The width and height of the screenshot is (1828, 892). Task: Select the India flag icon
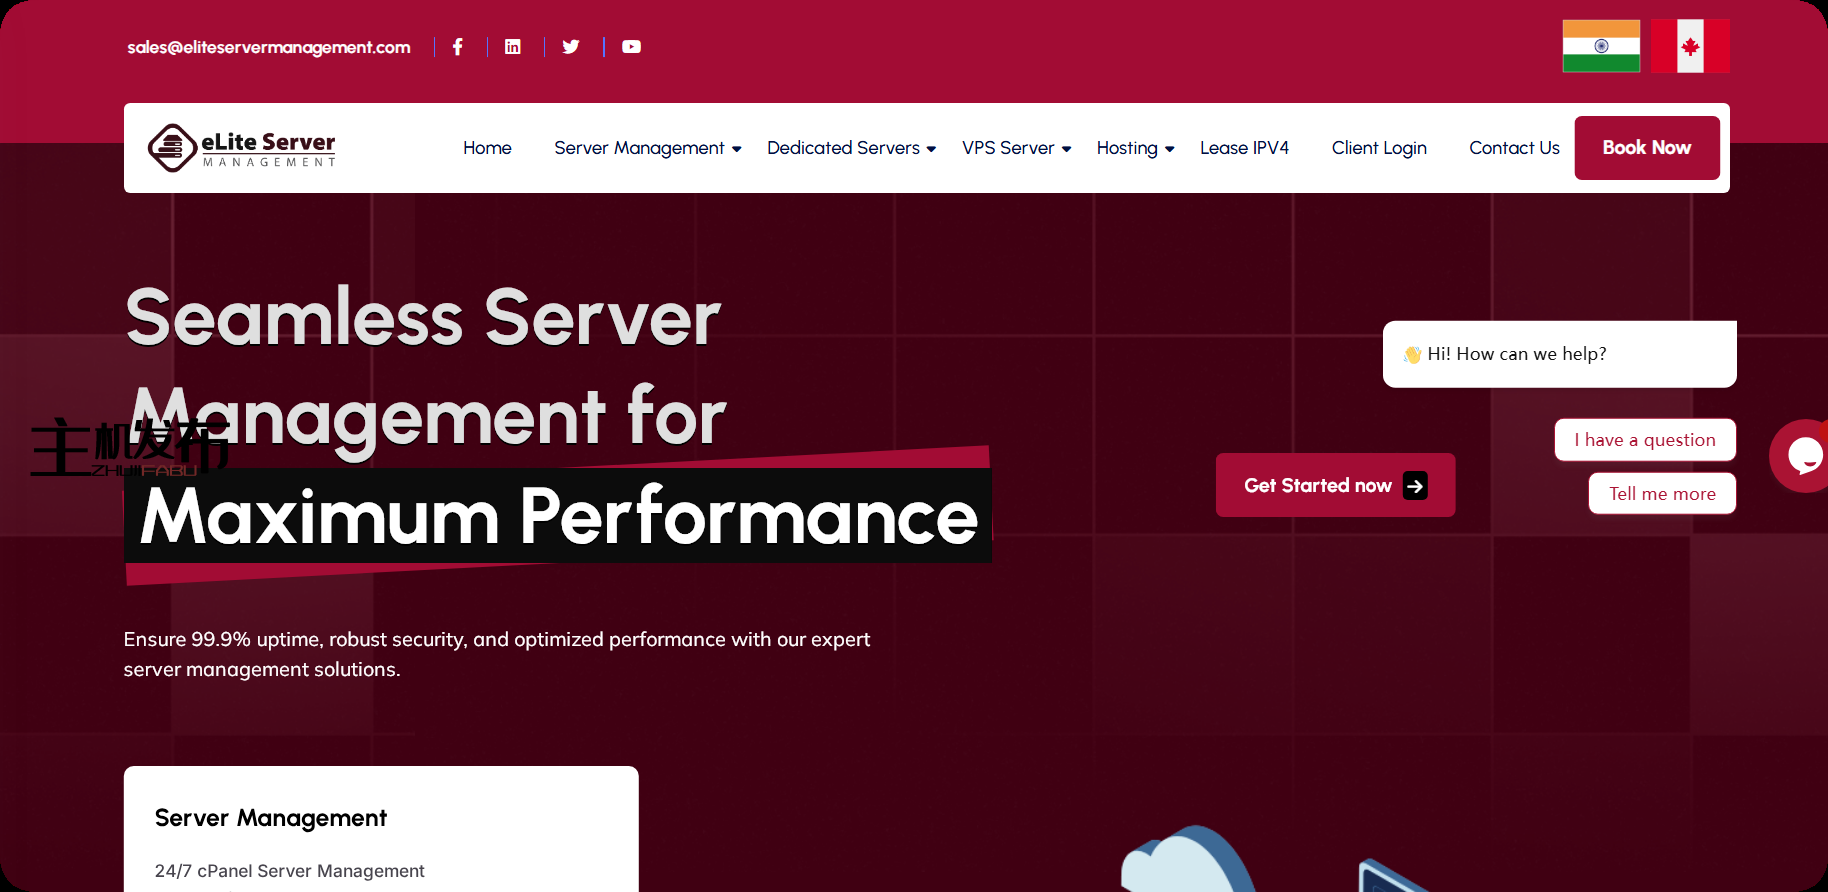point(1601,46)
